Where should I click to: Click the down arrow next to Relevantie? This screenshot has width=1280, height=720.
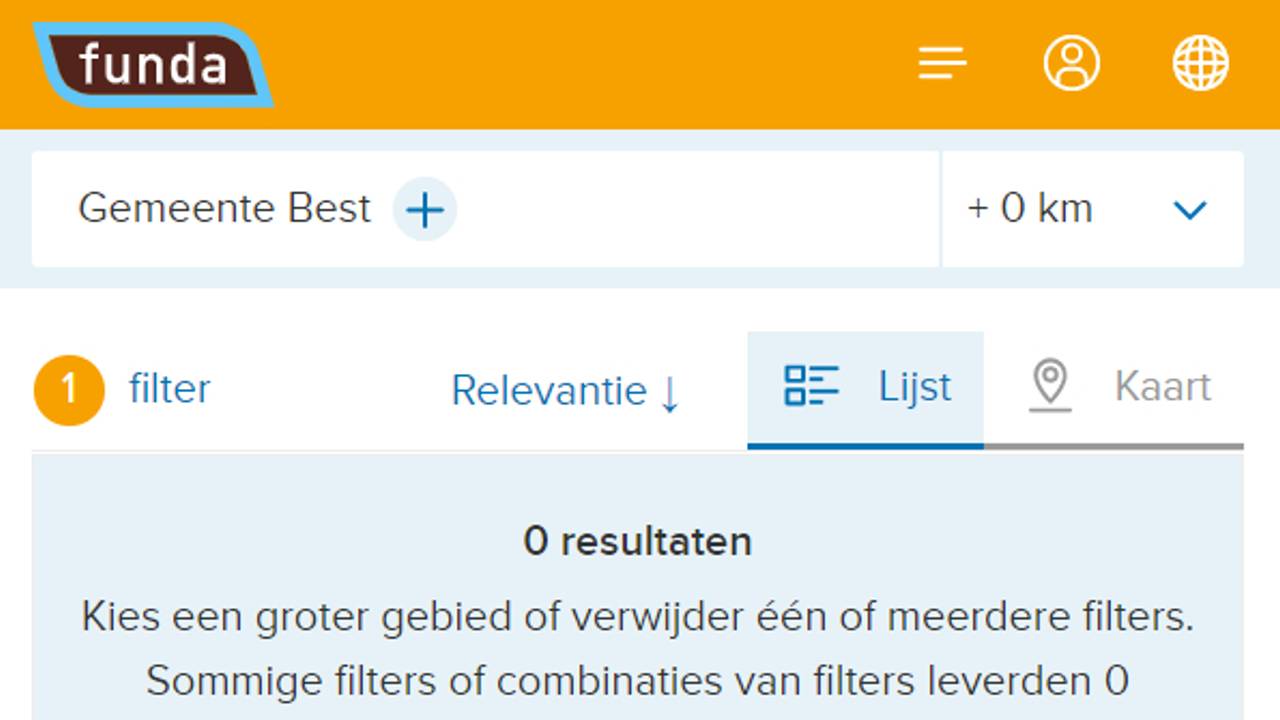point(672,392)
